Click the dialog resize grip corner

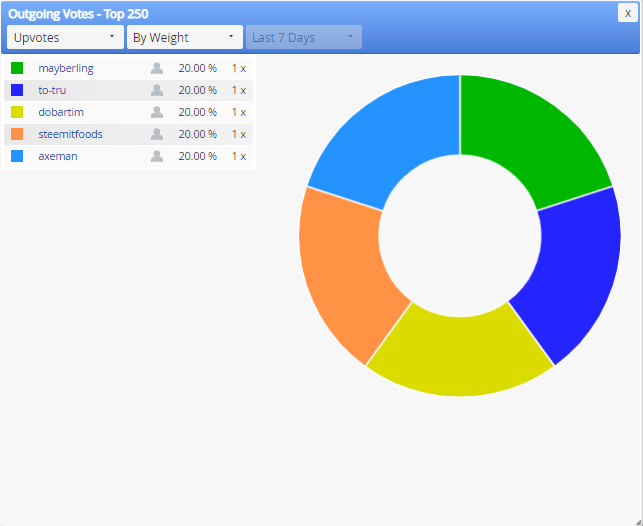coord(638,521)
